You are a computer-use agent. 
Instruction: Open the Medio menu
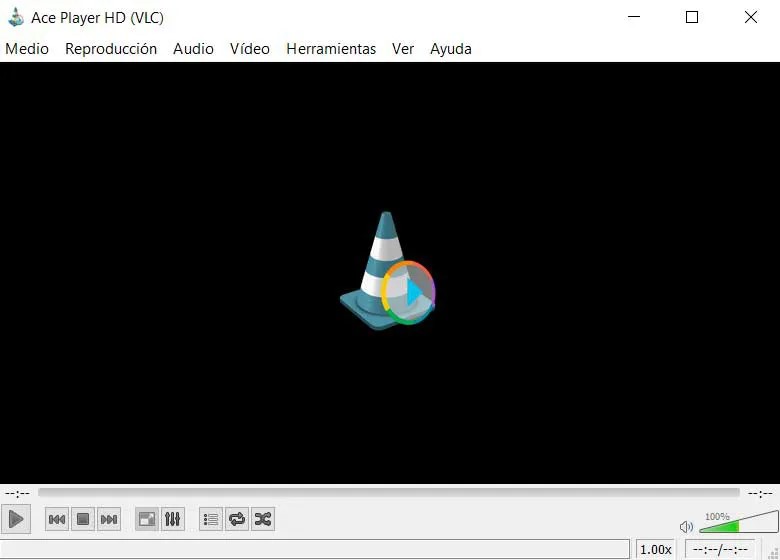(27, 49)
